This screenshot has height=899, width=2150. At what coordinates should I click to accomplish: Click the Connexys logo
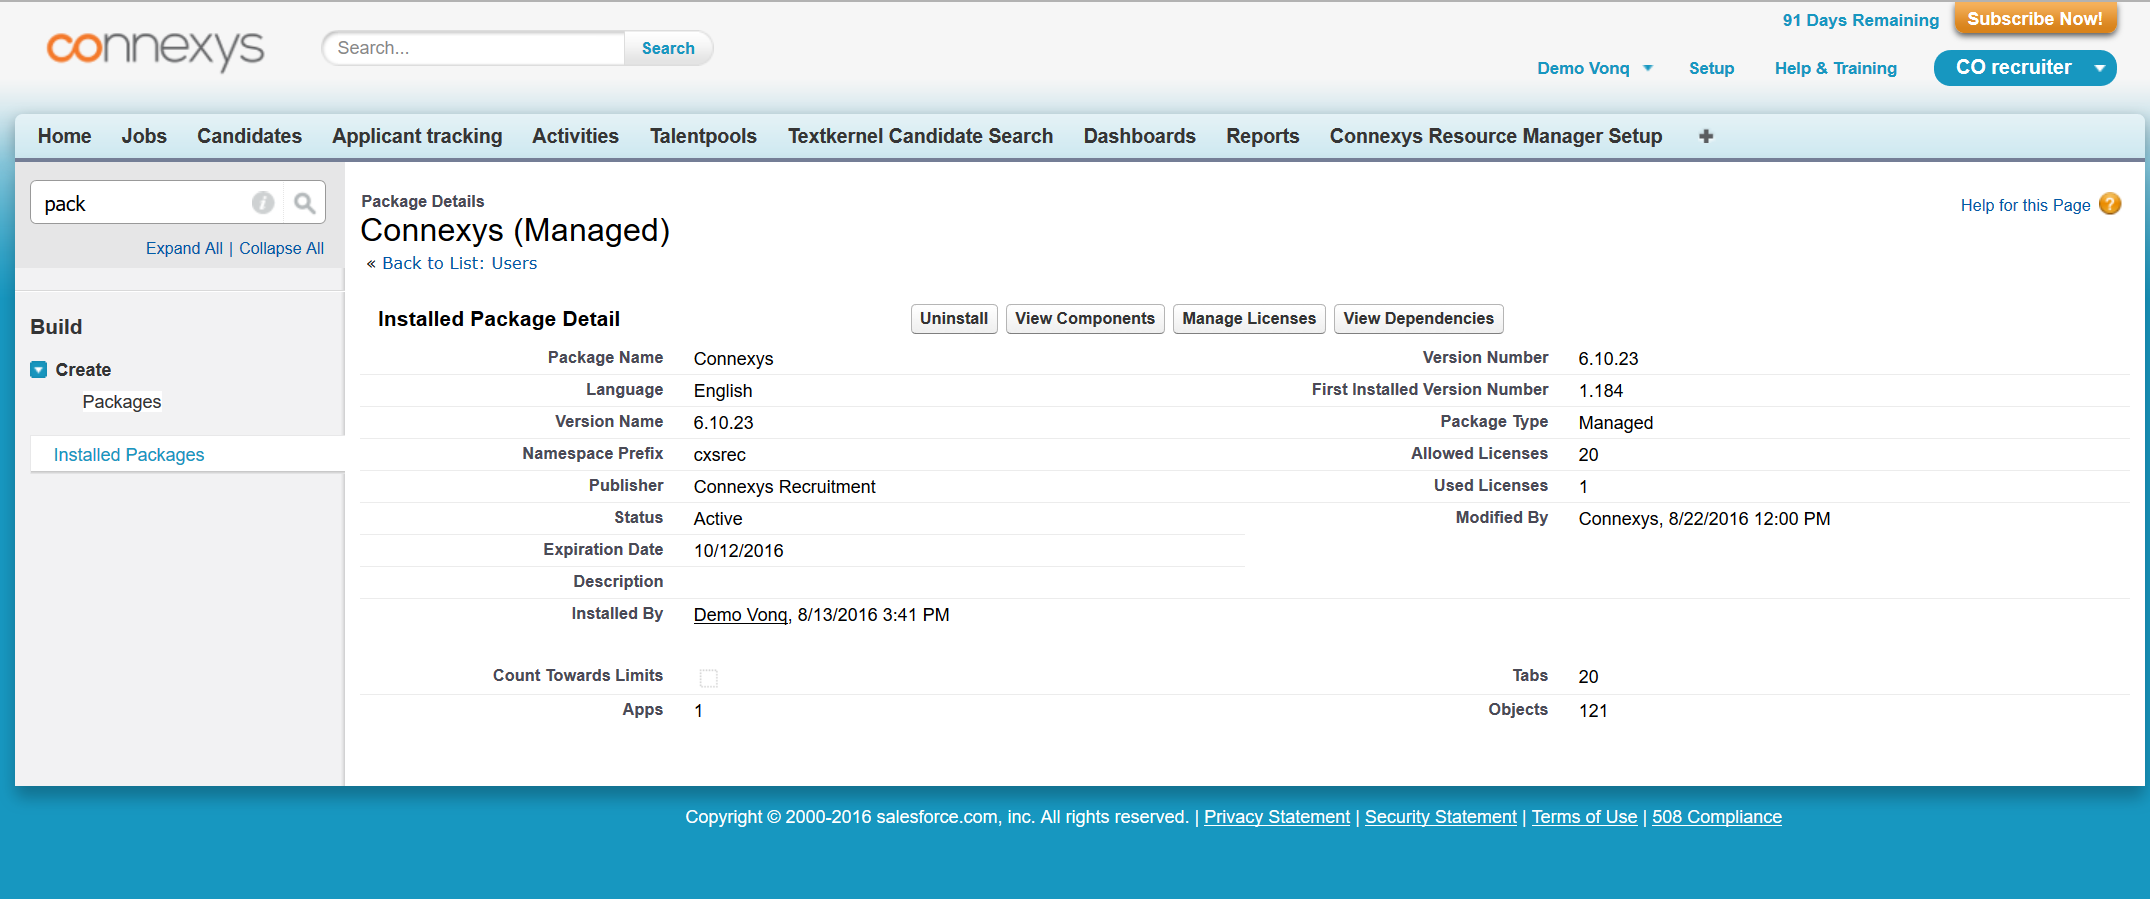pos(155,49)
